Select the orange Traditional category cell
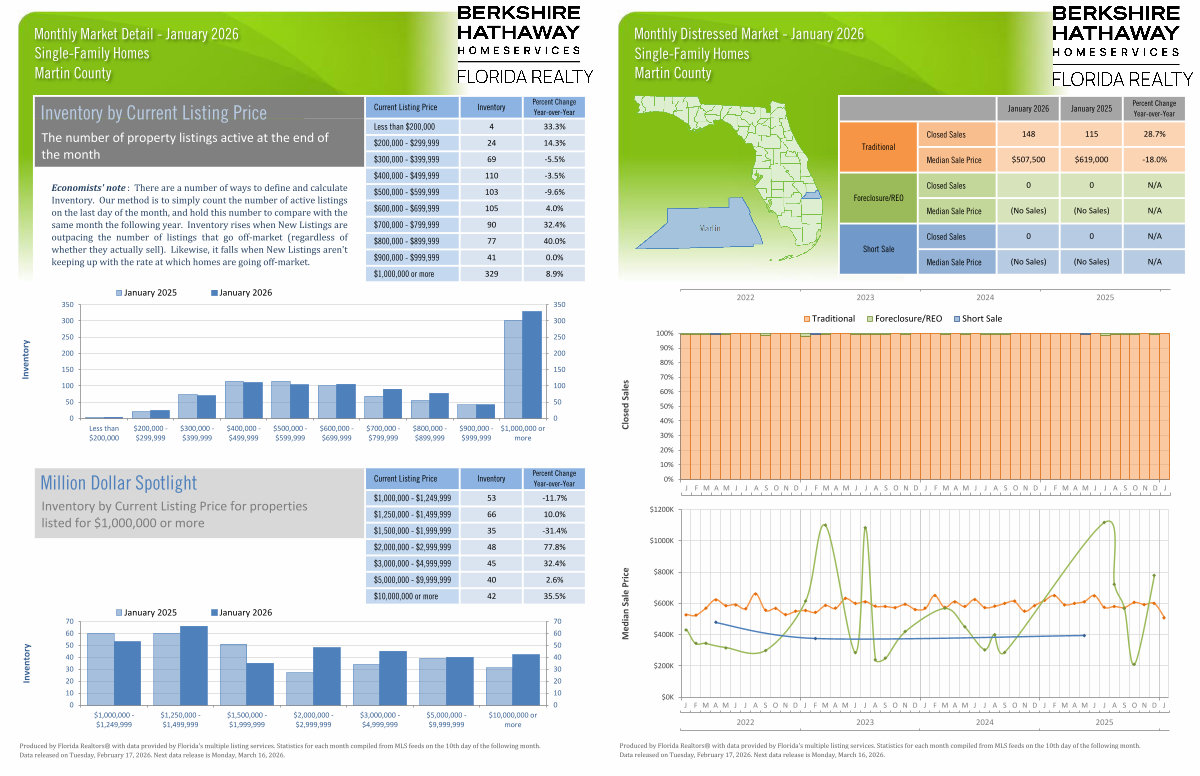The height and width of the screenshot is (776, 1200). click(x=877, y=147)
